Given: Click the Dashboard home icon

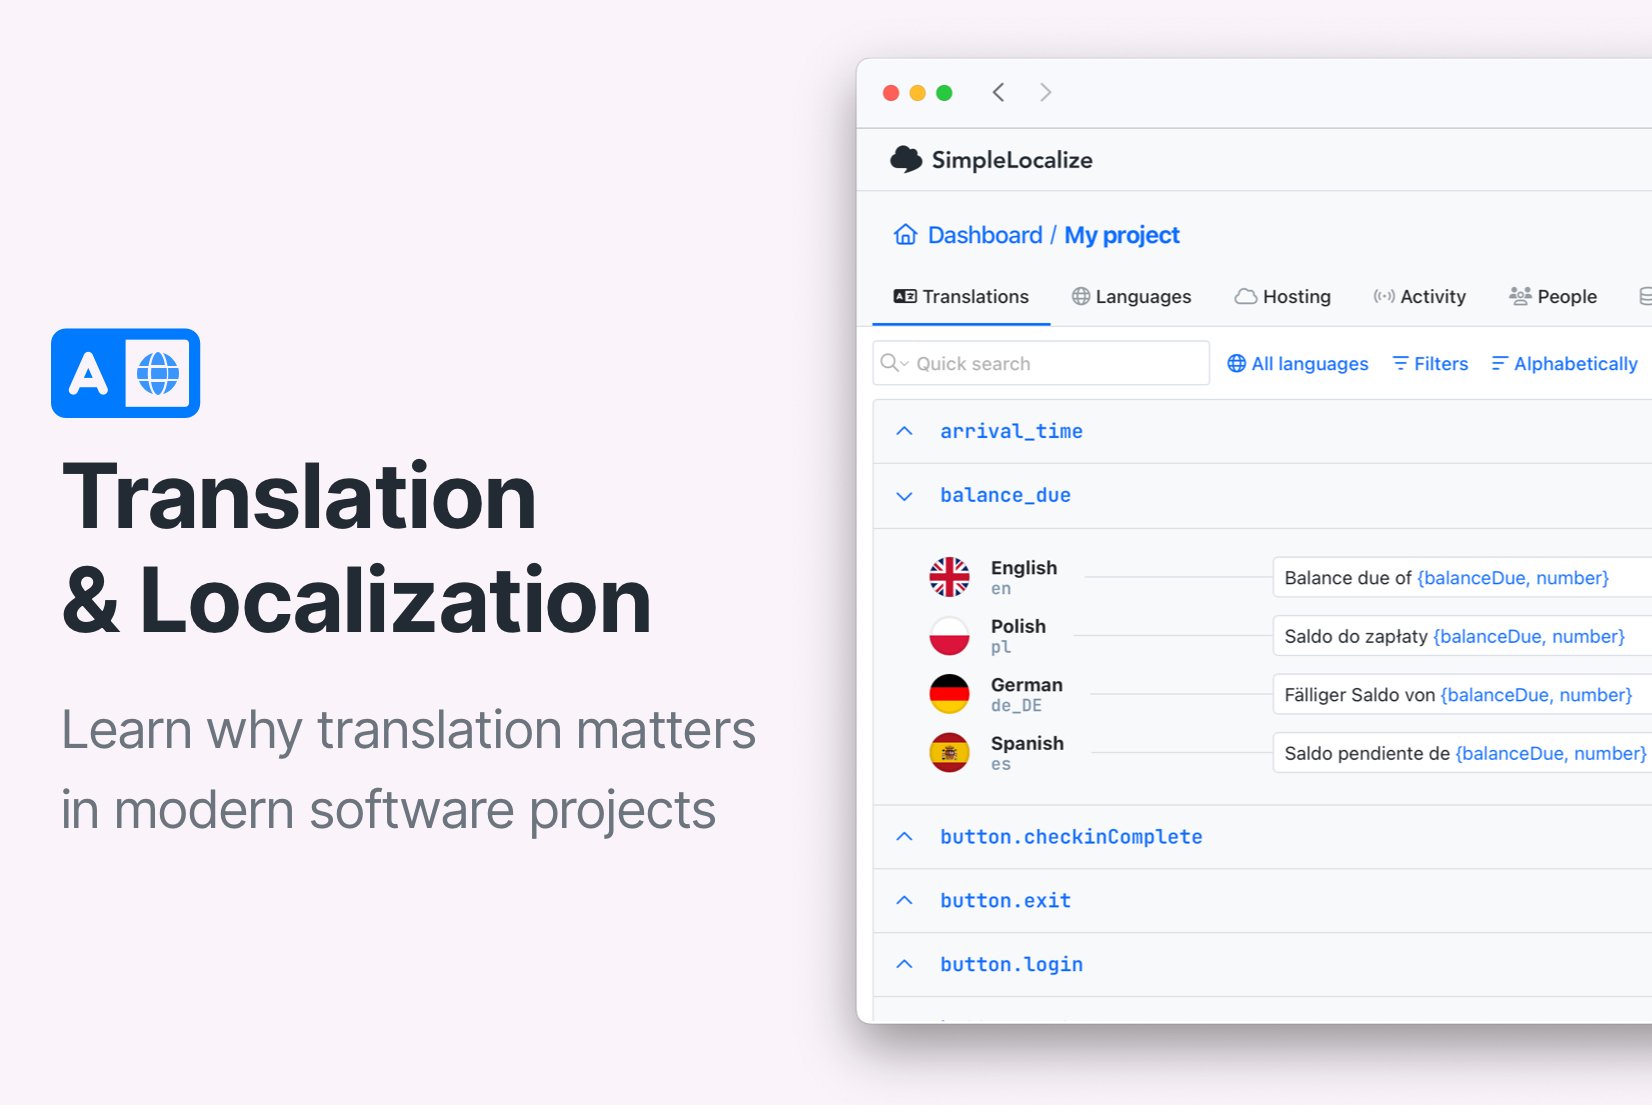Looking at the screenshot, I should pos(905,235).
